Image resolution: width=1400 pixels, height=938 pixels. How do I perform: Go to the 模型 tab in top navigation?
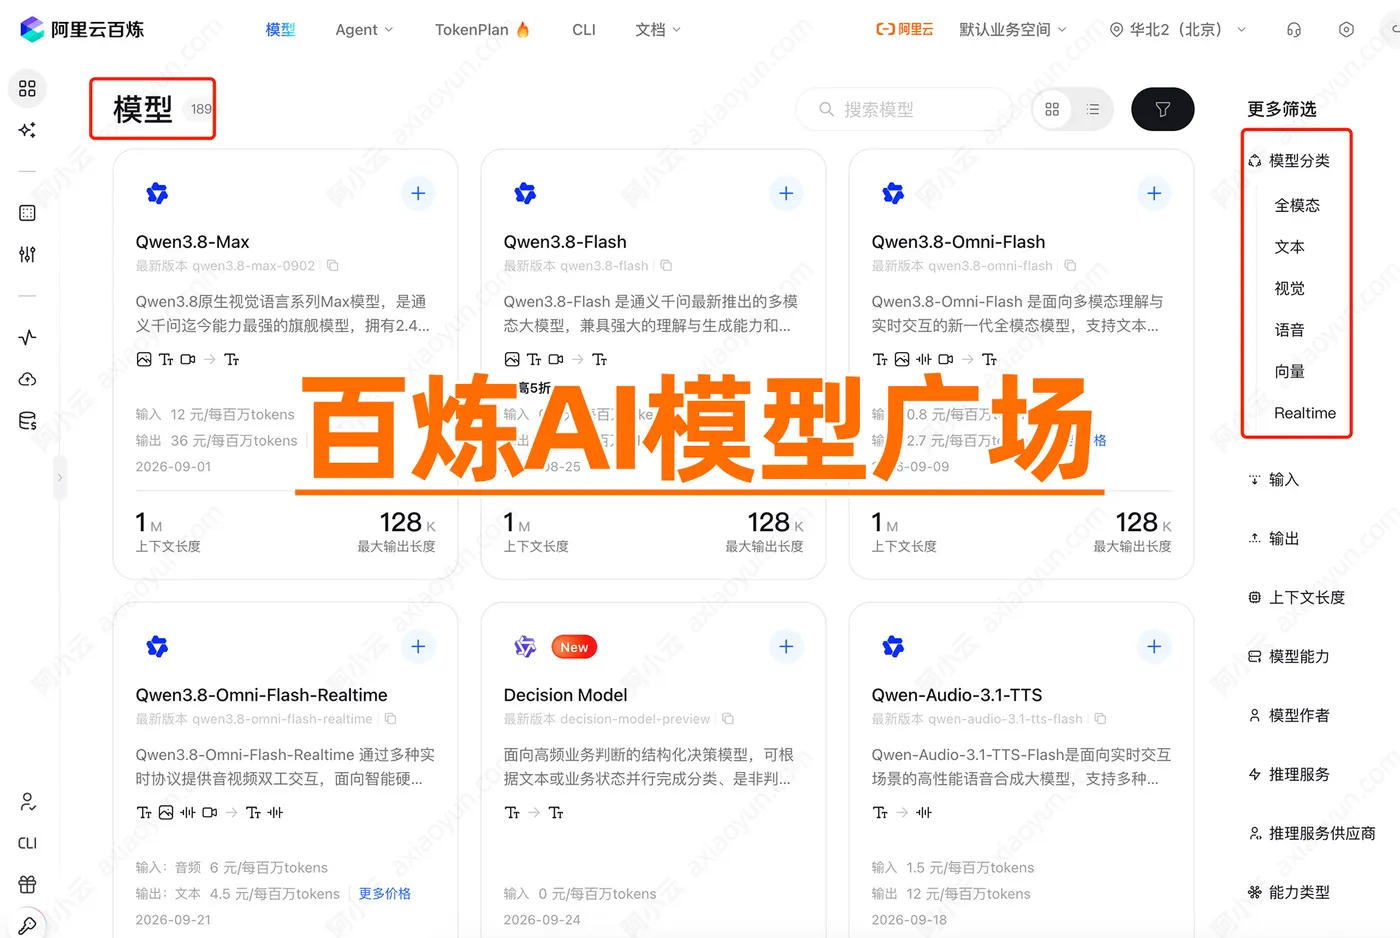(280, 30)
